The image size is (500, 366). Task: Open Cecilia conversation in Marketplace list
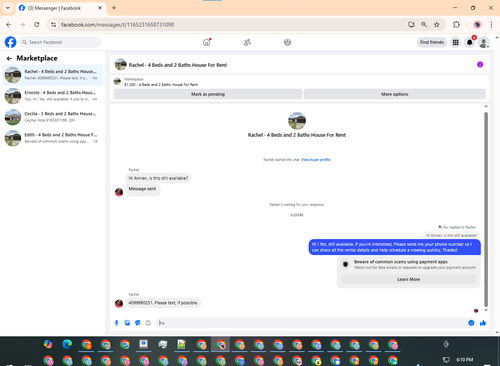[53, 117]
